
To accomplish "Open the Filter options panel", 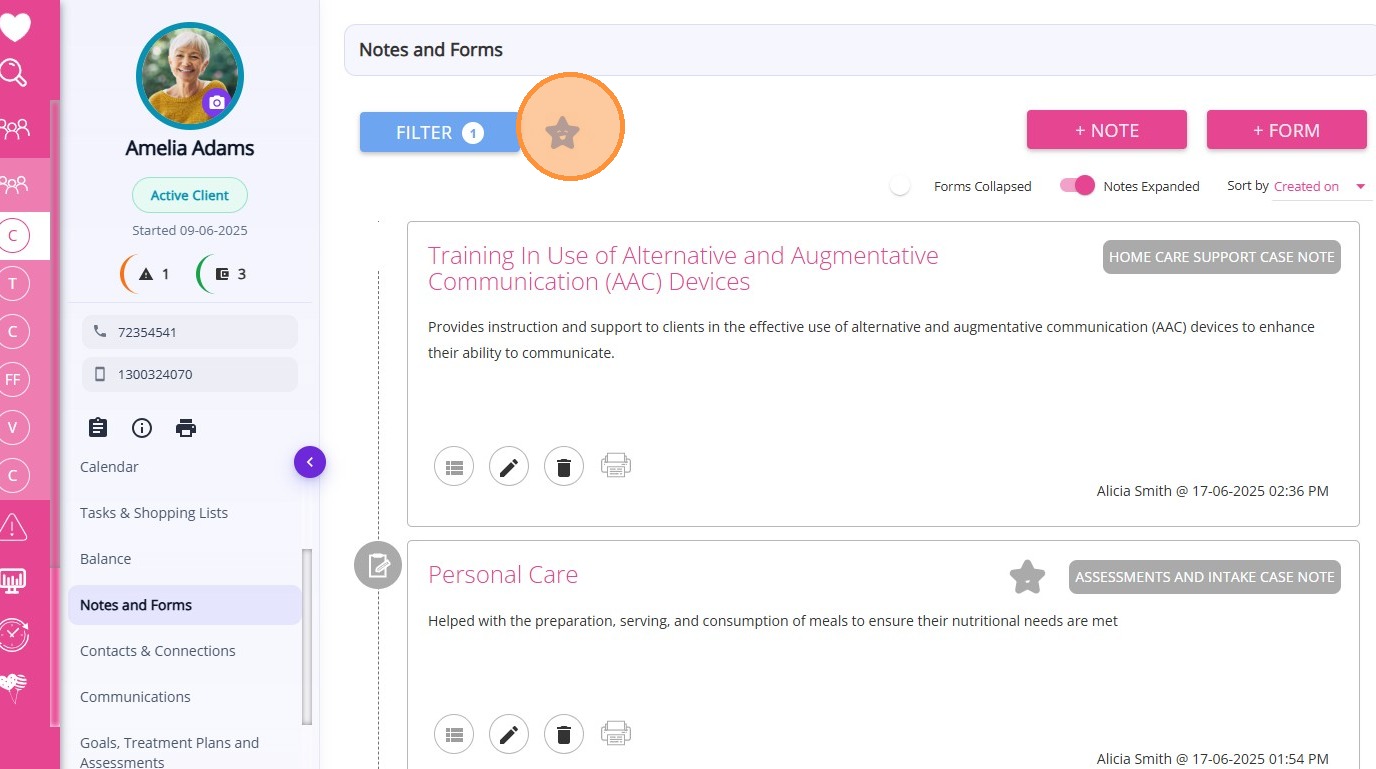I will point(439,132).
